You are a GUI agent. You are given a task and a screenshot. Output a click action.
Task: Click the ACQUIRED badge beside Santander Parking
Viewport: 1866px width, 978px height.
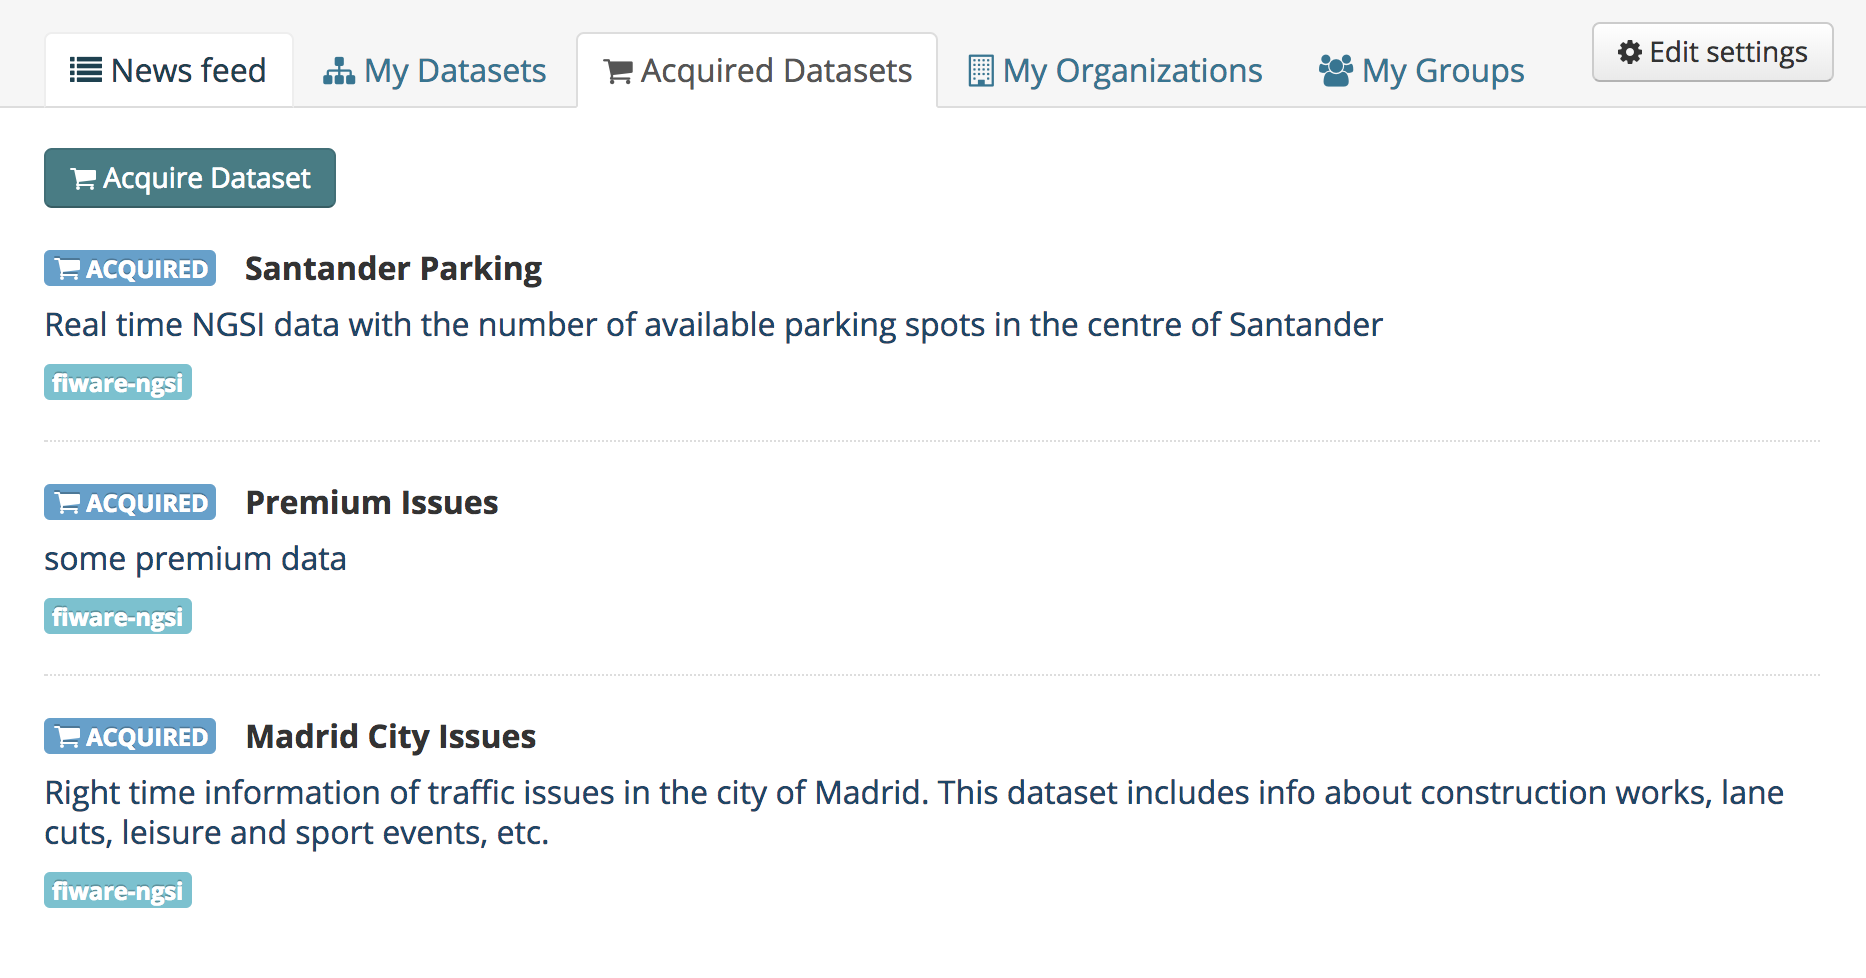tap(130, 268)
